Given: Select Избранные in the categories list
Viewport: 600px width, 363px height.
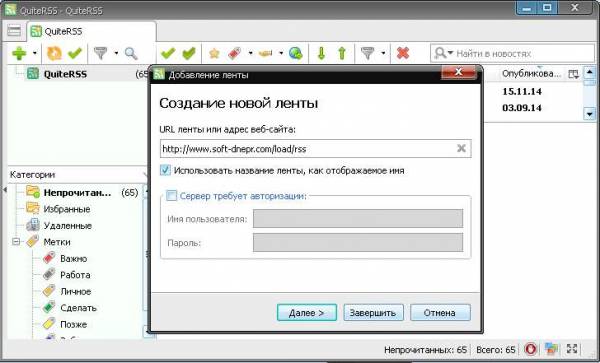Looking at the screenshot, I should pos(67,209).
